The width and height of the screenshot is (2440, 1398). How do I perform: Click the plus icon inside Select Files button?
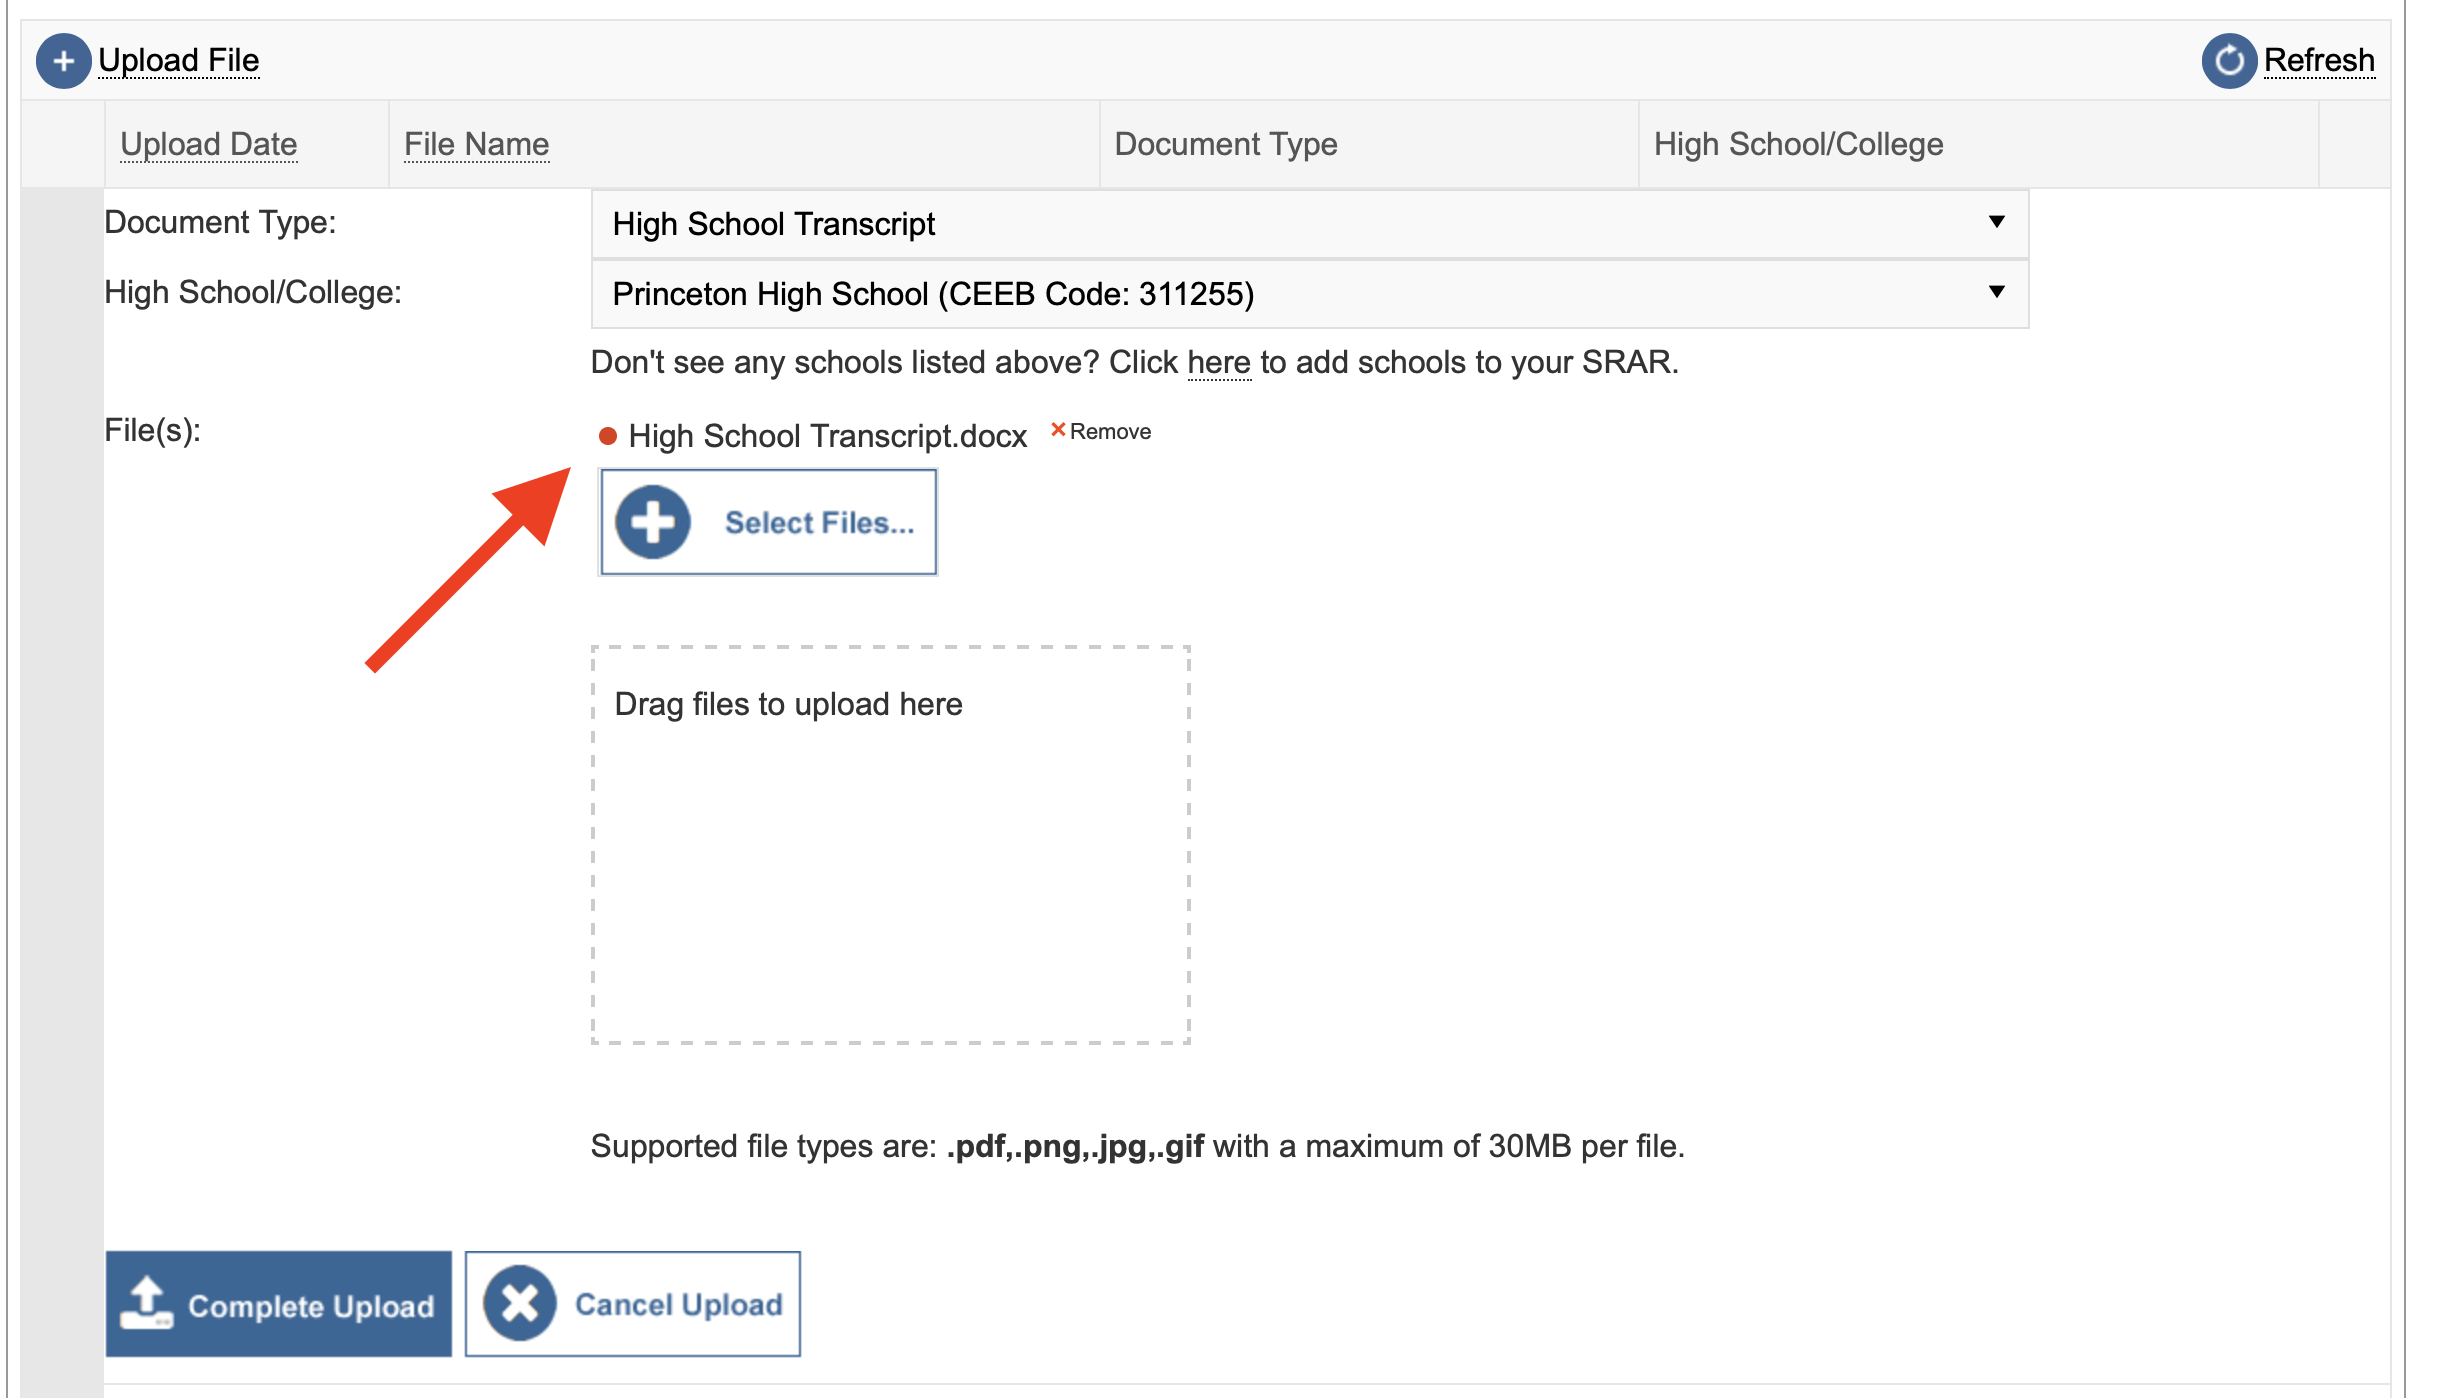coord(652,520)
